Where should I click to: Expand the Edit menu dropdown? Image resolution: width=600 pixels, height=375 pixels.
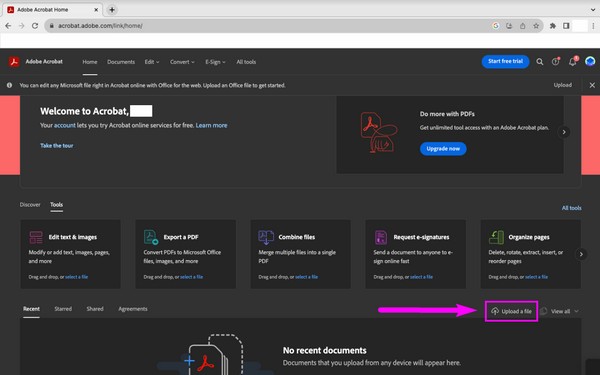[x=152, y=62]
